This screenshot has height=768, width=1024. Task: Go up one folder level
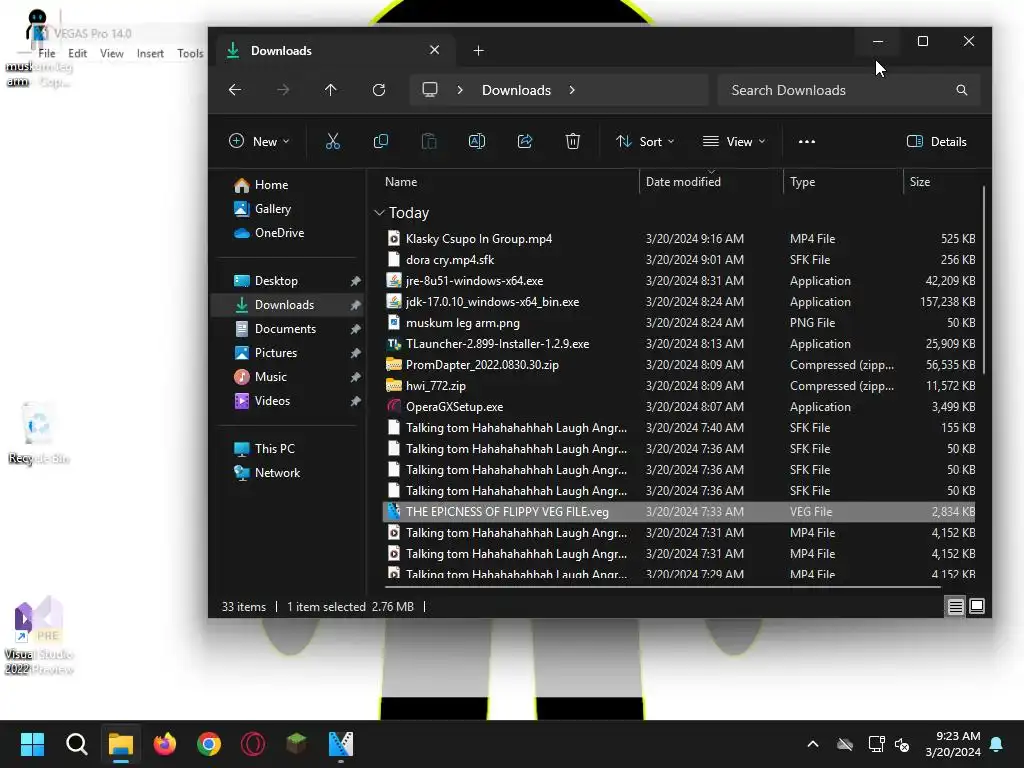[330, 90]
